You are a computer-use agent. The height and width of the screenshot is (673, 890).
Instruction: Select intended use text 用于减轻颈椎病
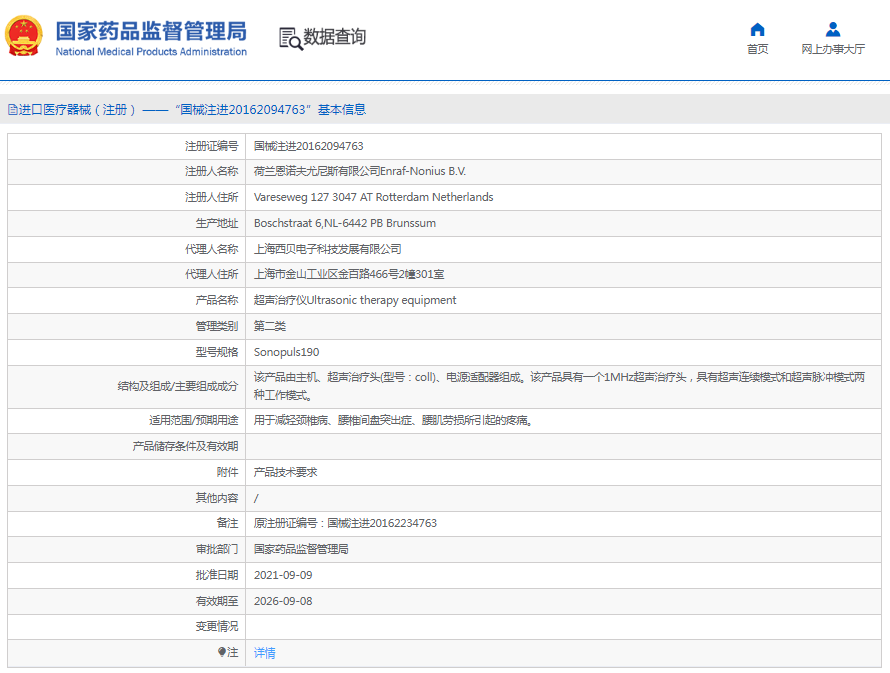[x=392, y=420]
